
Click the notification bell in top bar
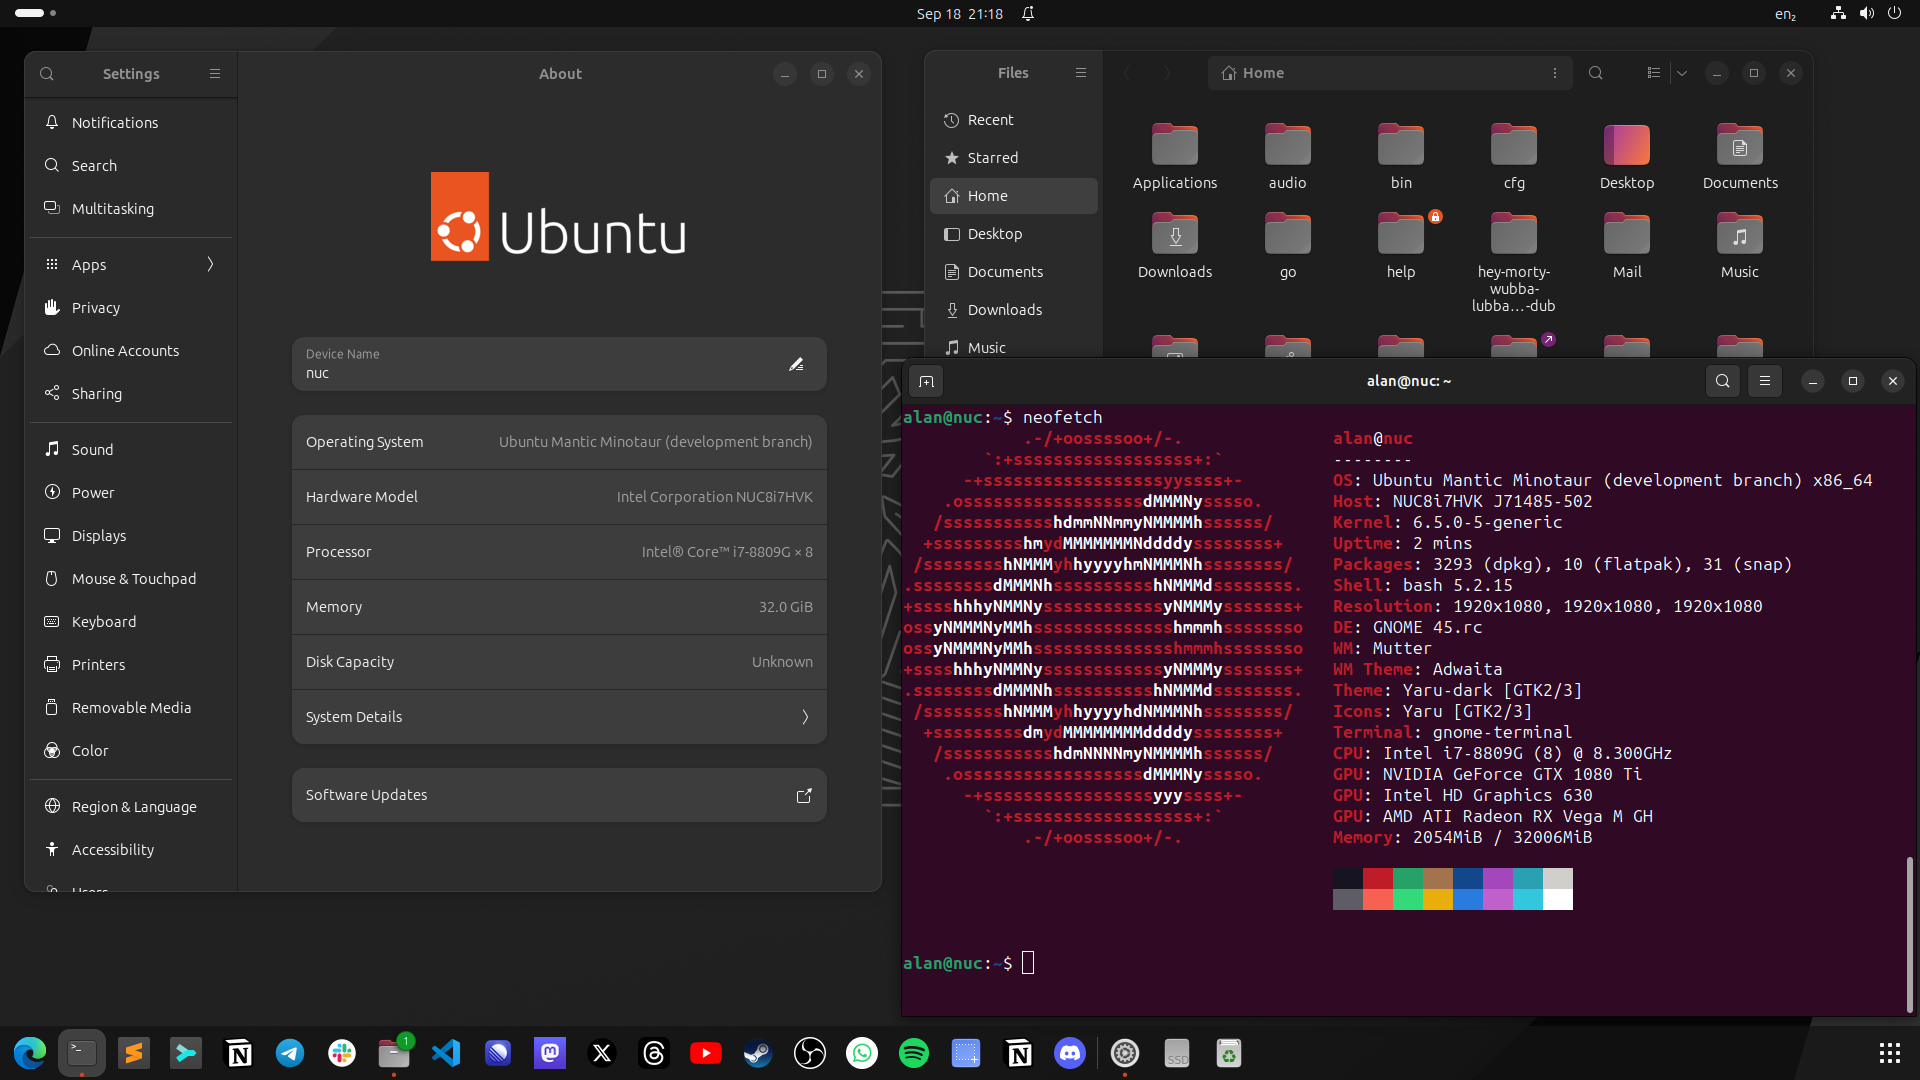1028,14
